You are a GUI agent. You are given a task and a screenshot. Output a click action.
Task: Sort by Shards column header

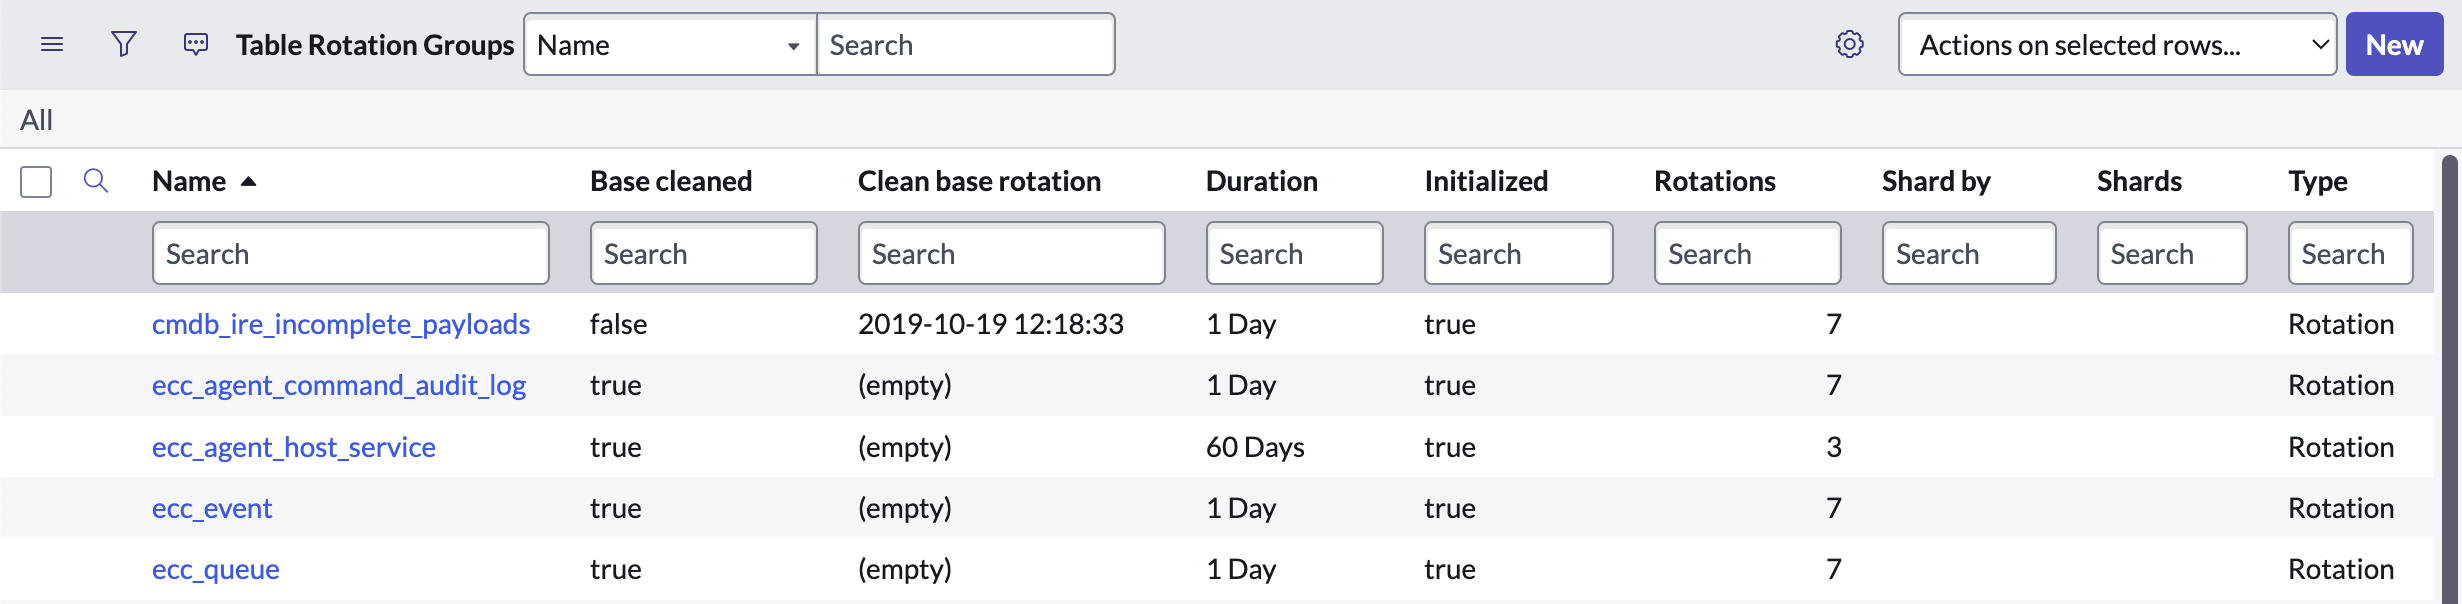click(2139, 181)
